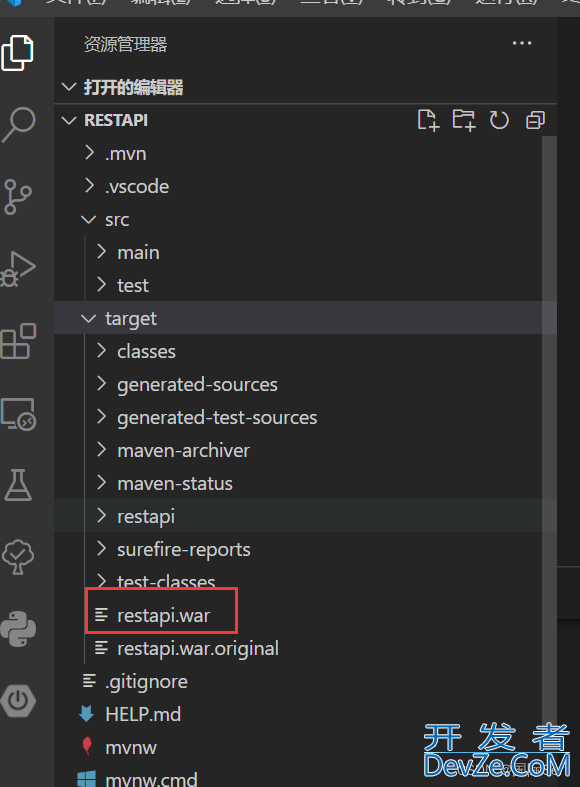Select the restapi.war.original file
Viewport: 580px width, 787px height.
click(198, 648)
